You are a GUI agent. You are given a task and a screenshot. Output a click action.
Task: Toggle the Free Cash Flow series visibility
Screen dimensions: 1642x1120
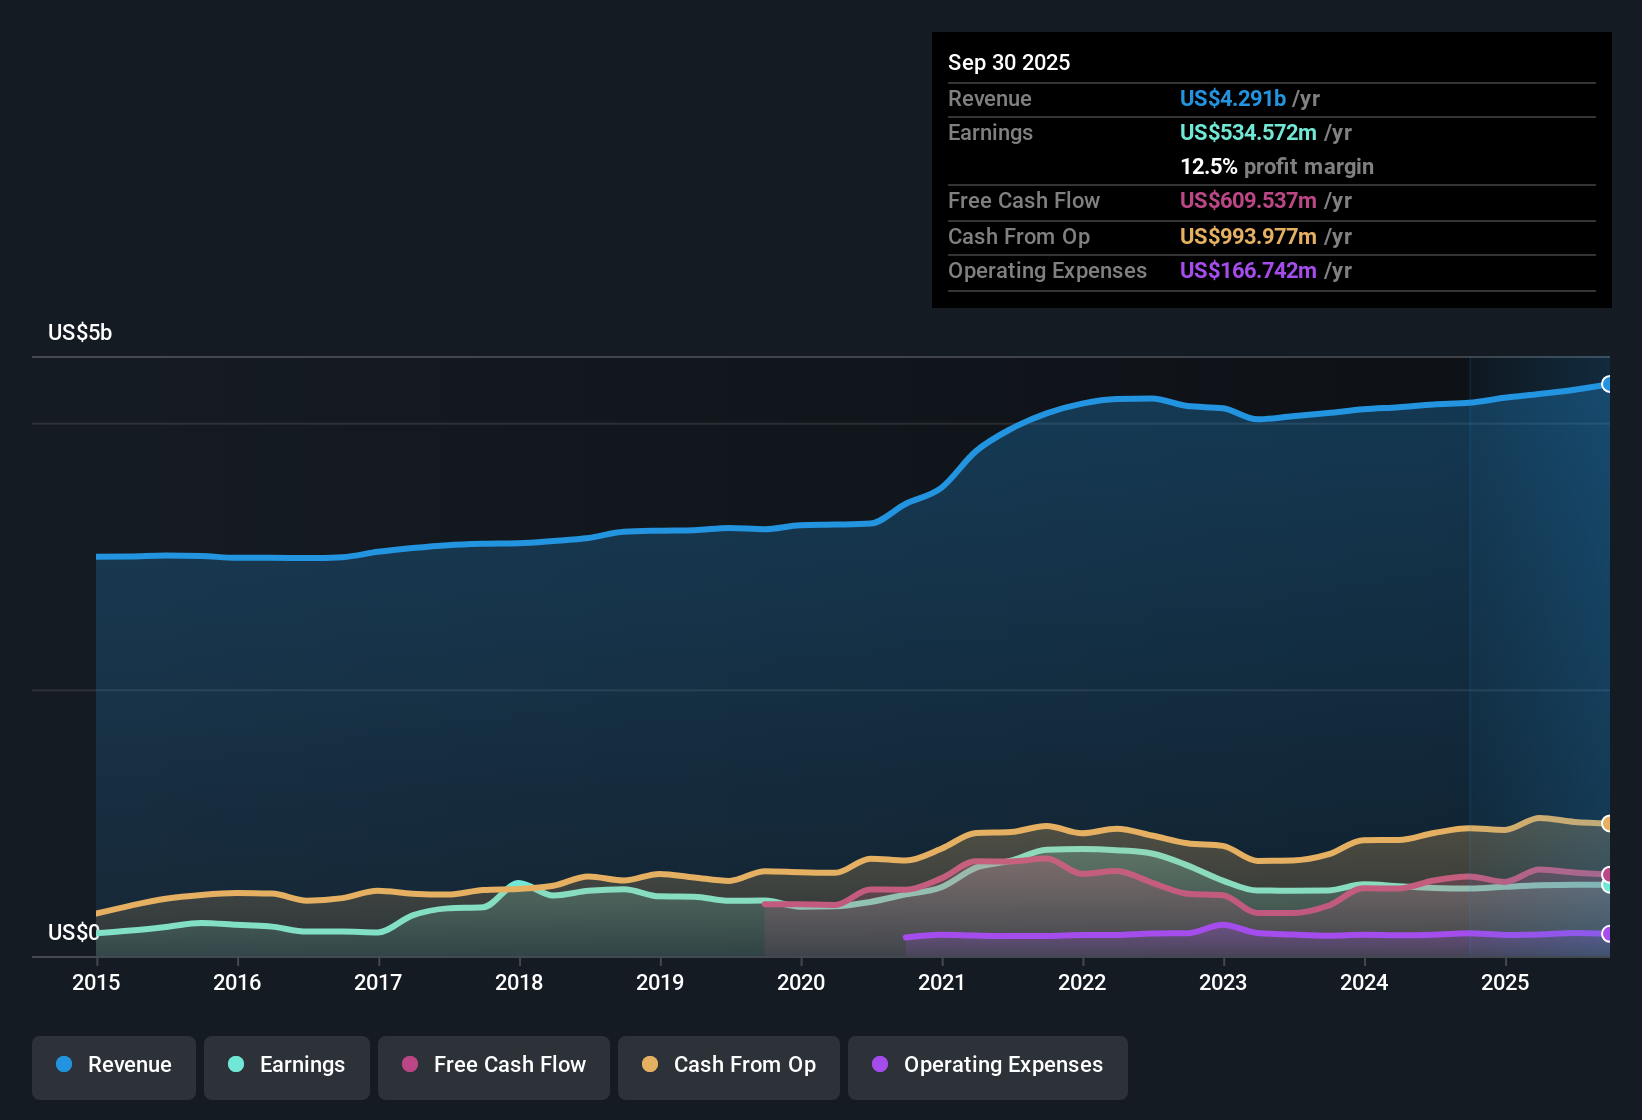click(x=493, y=1065)
